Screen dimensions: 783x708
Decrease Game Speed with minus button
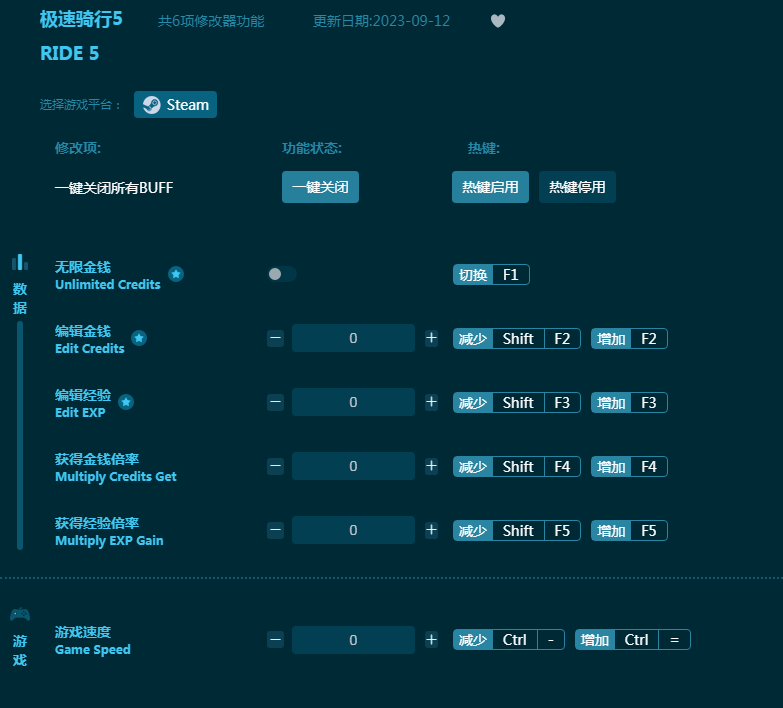click(275, 640)
